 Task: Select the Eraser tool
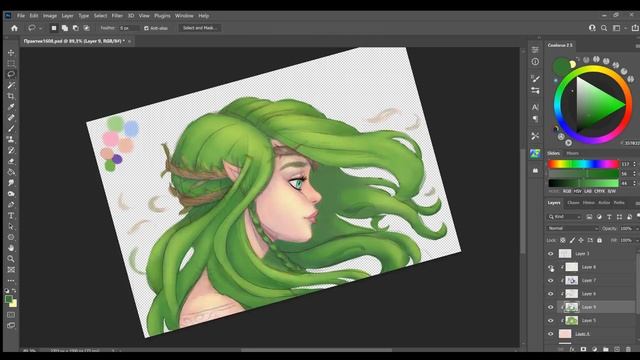click(x=11, y=161)
